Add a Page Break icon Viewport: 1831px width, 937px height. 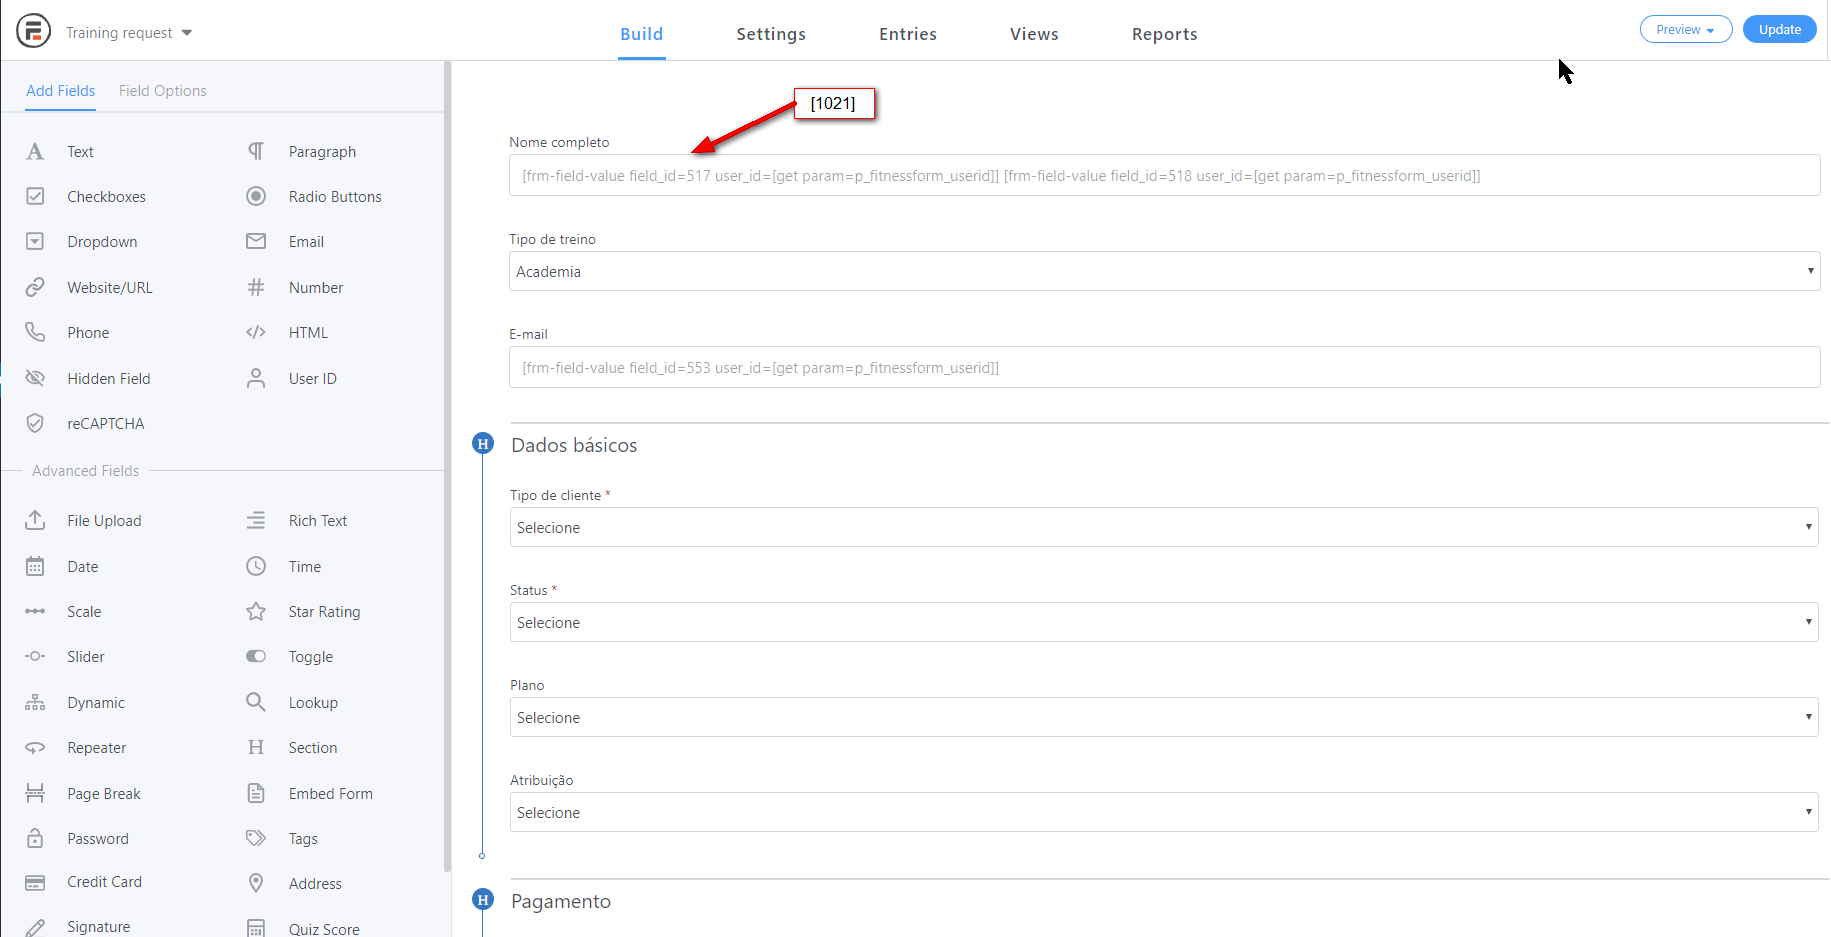(35, 793)
